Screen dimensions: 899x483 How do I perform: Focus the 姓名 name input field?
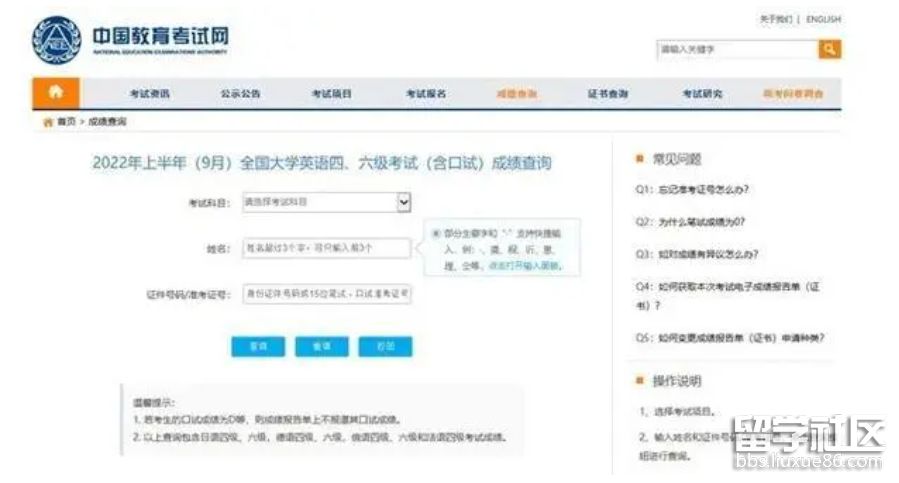[x=326, y=248]
